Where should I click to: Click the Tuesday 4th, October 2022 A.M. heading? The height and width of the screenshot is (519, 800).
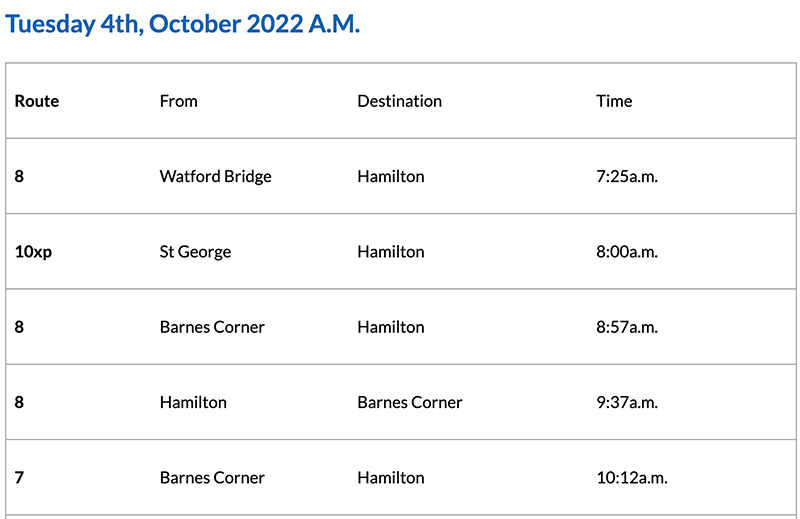tap(183, 25)
